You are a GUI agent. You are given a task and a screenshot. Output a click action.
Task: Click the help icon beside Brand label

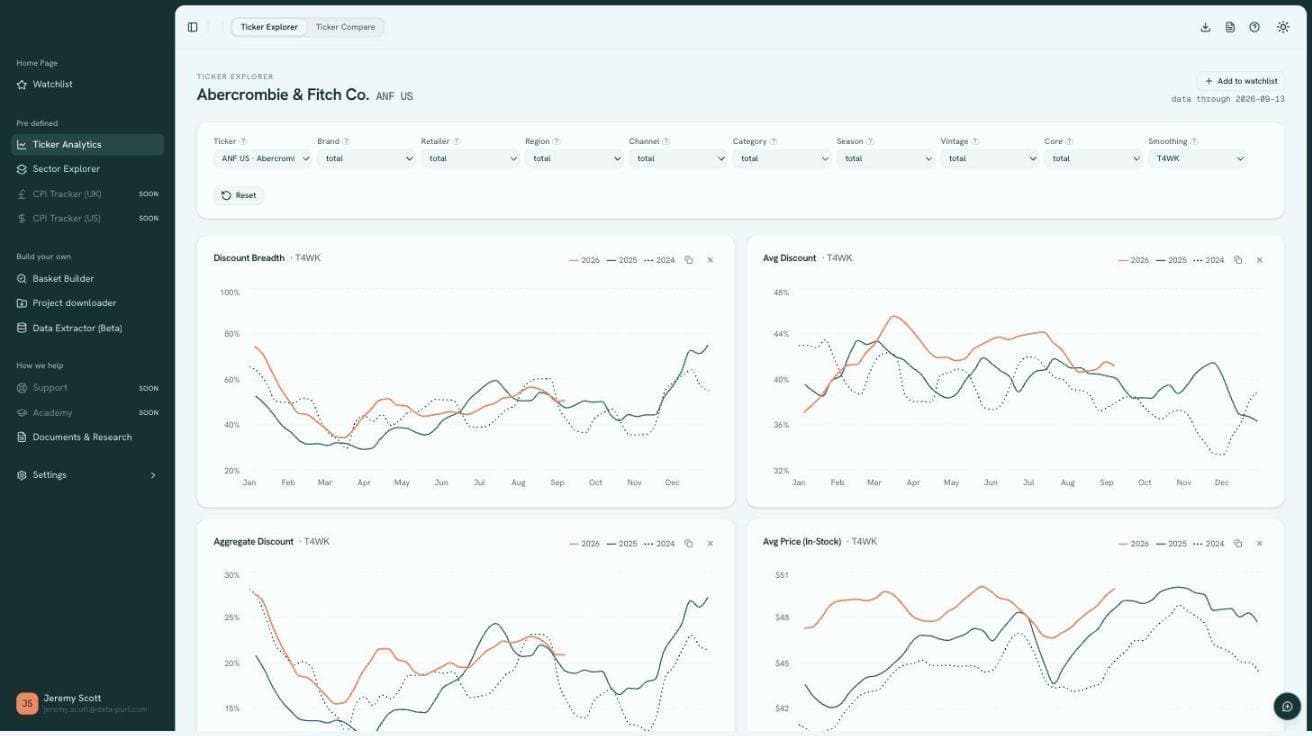pyautogui.click(x=346, y=142)
